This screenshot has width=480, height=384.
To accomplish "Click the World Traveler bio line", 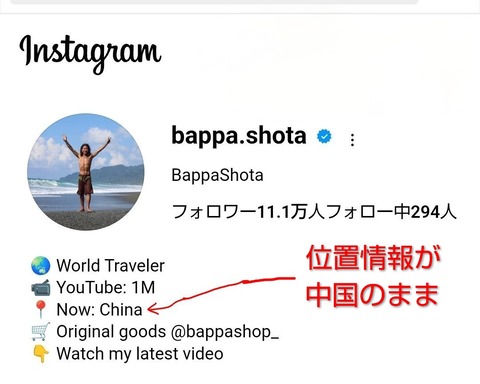I will [x=110, y=266].
